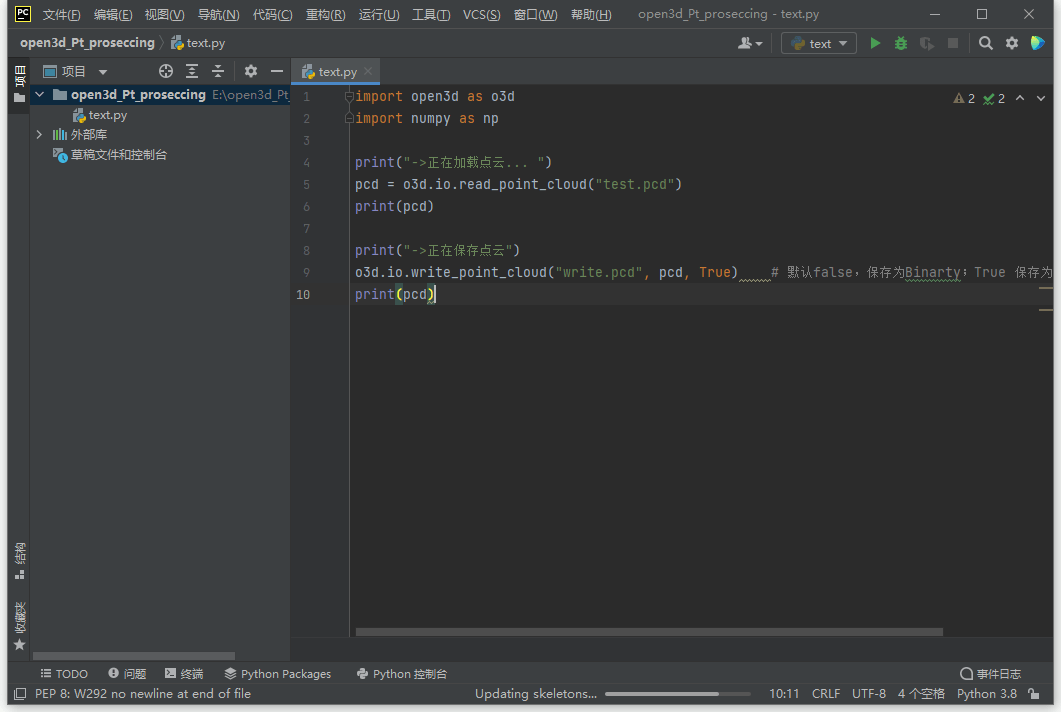Image resolution: width=1061 pixels, height=712 pixels.
Task: Open IDE settings gear in top toolbar
Action: click(x=1012, y=43)
